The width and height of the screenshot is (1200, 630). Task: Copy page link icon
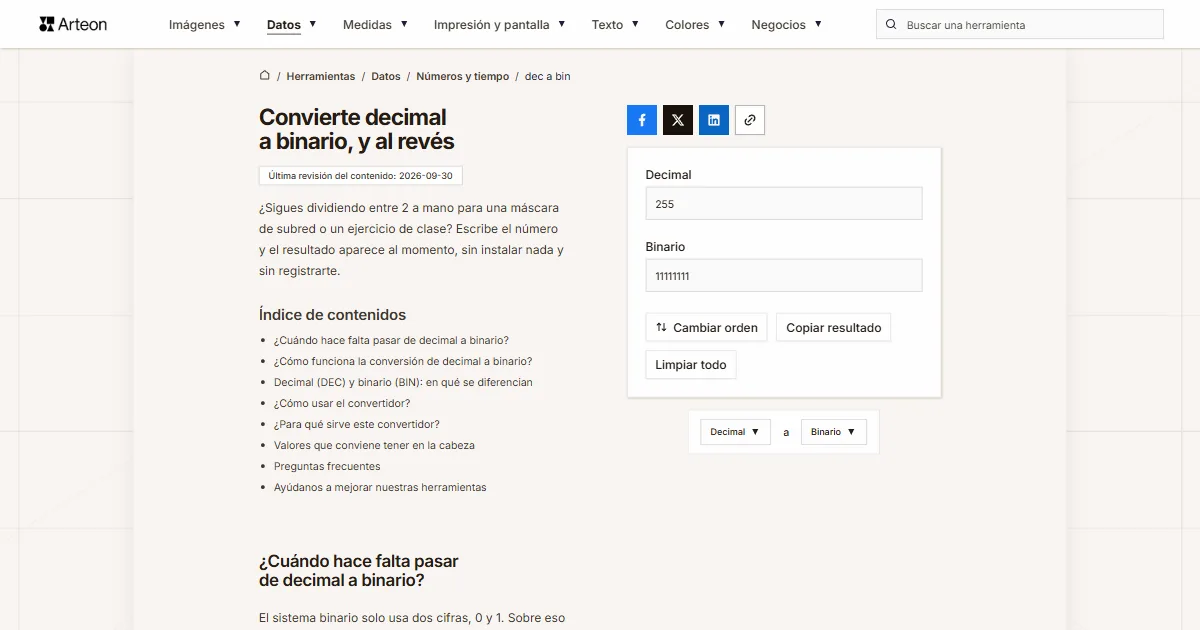point(750,120)
